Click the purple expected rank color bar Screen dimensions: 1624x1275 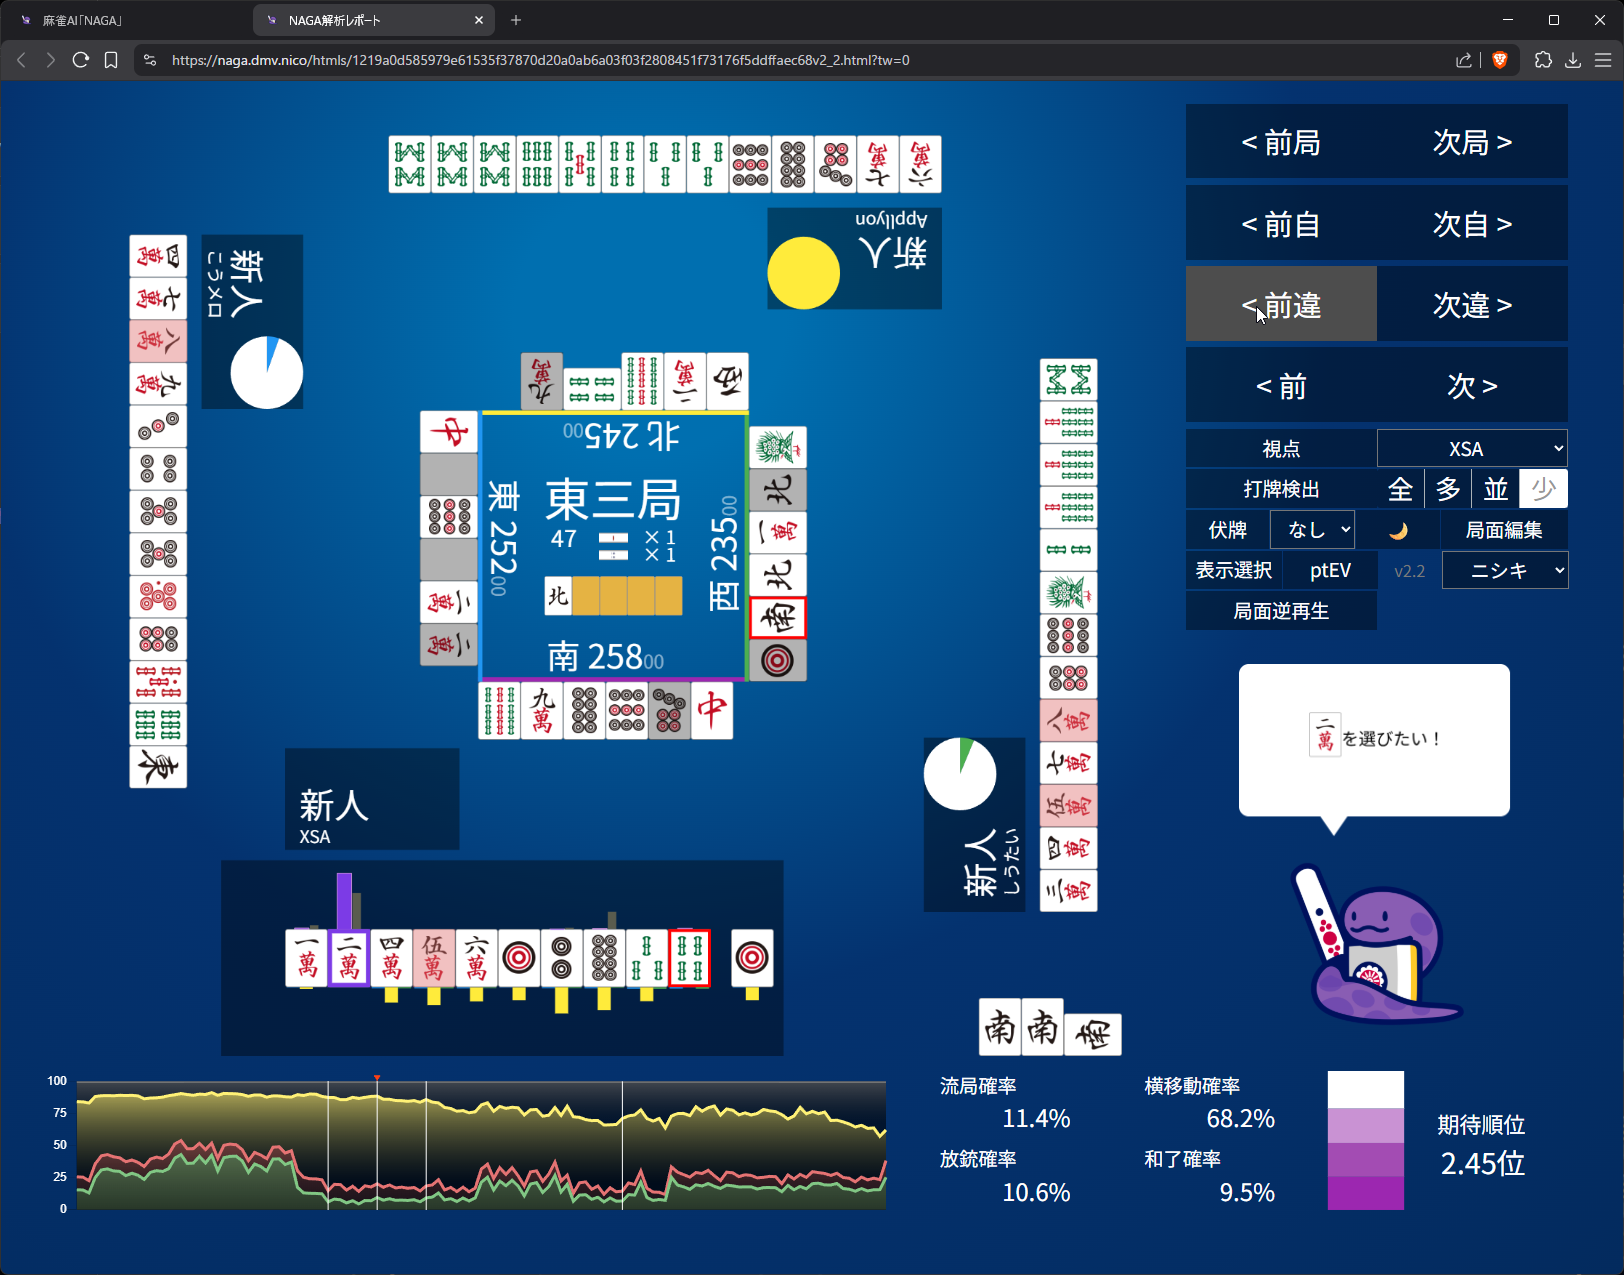(x=1365, y=1141)
